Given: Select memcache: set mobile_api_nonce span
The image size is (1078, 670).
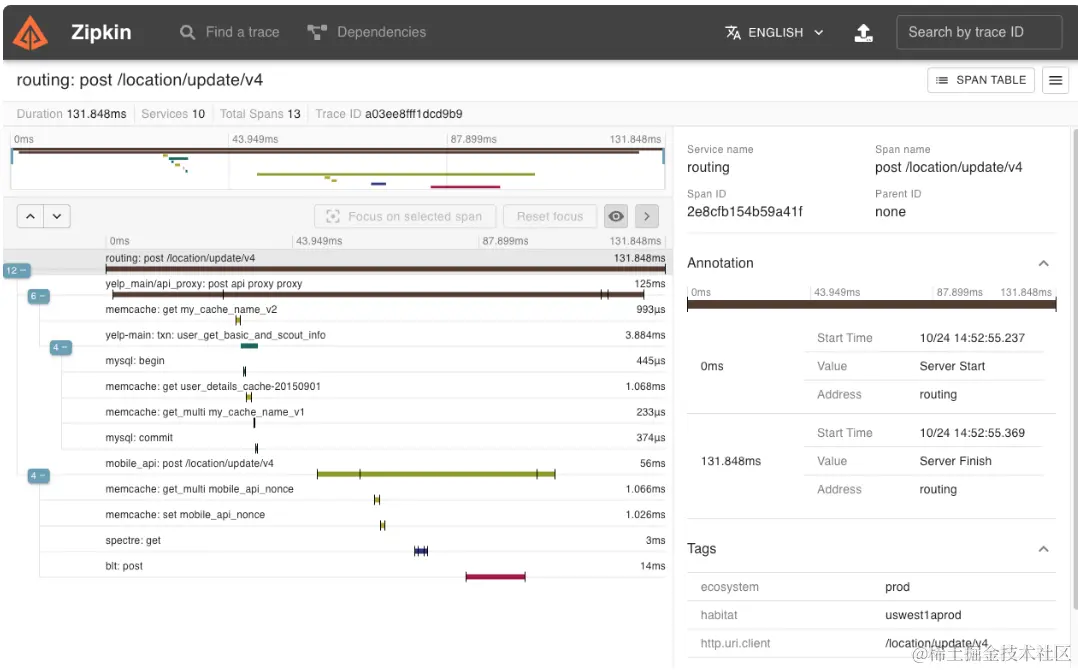Looking at the screenshot, I should click(x=385, y=519).
